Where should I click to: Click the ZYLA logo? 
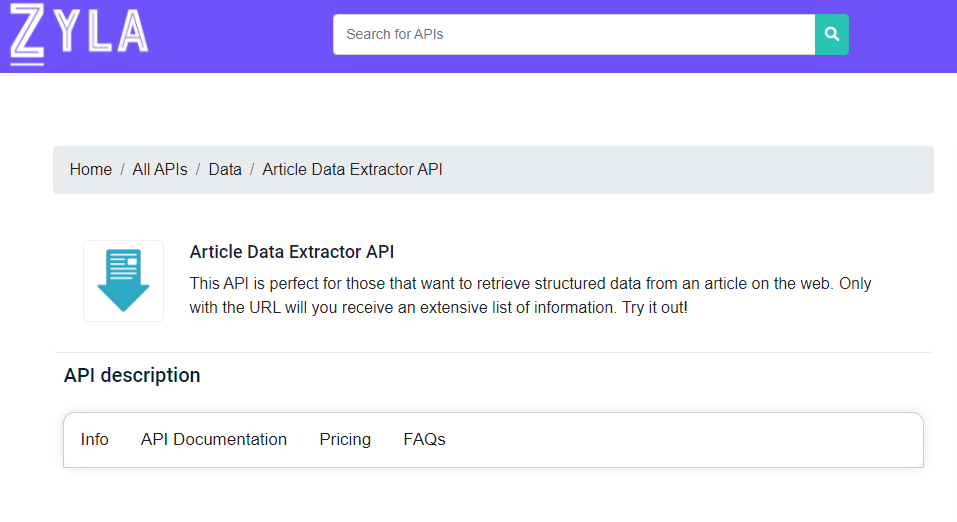tap(79, 34)
